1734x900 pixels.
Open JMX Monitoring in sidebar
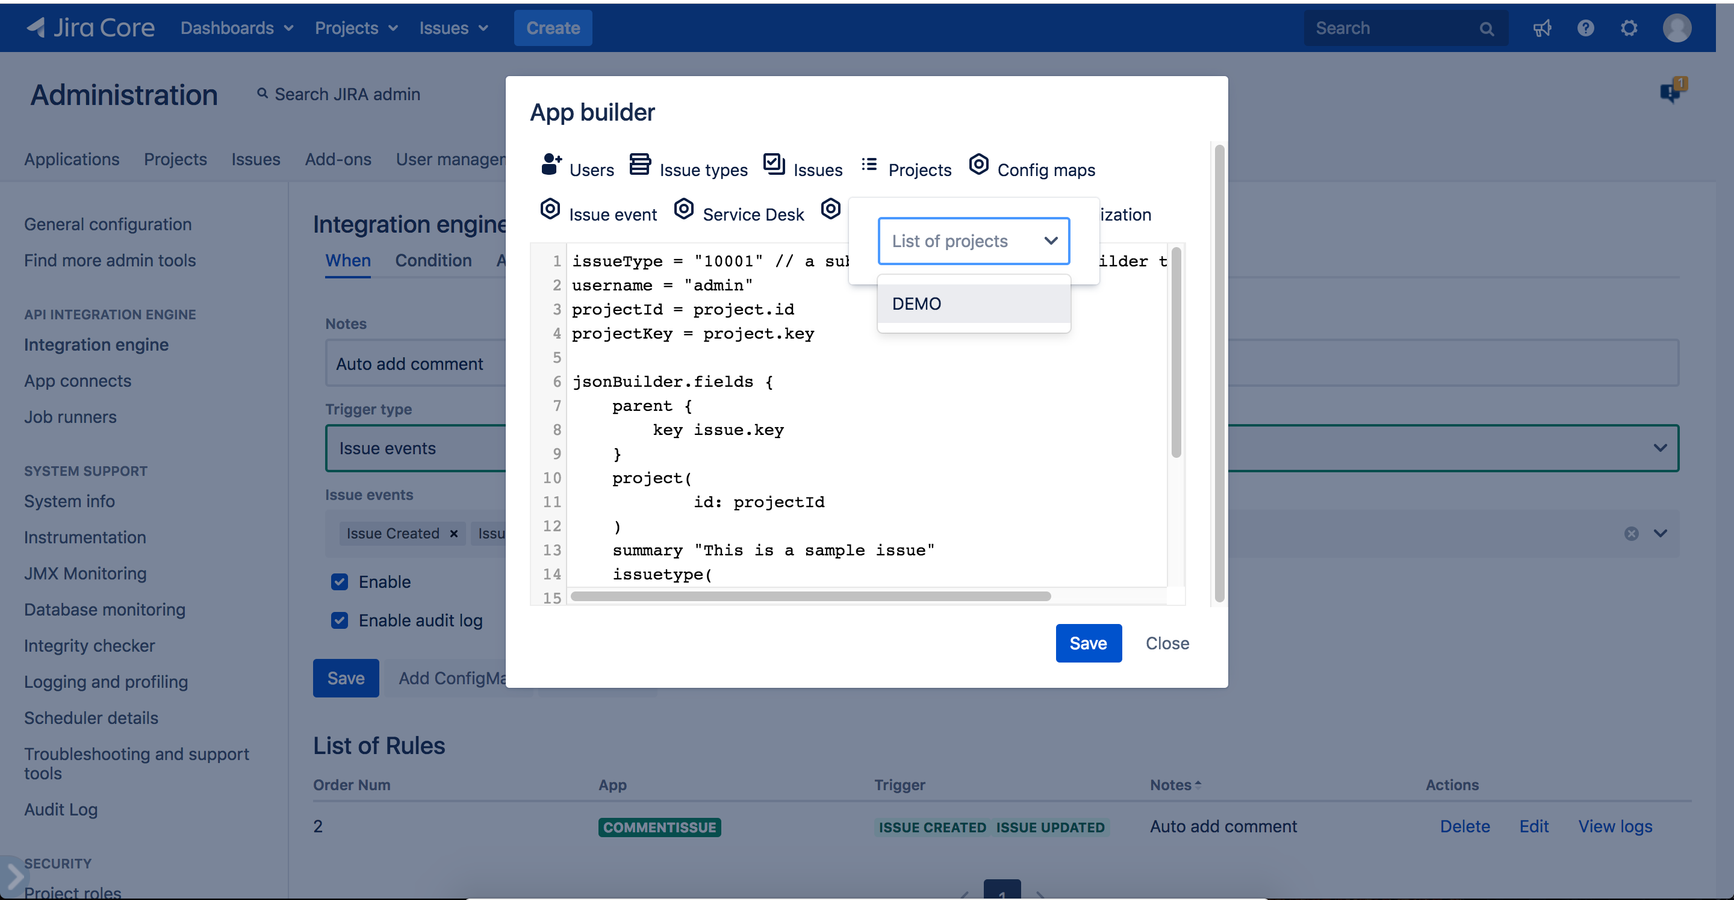(85, 573)
